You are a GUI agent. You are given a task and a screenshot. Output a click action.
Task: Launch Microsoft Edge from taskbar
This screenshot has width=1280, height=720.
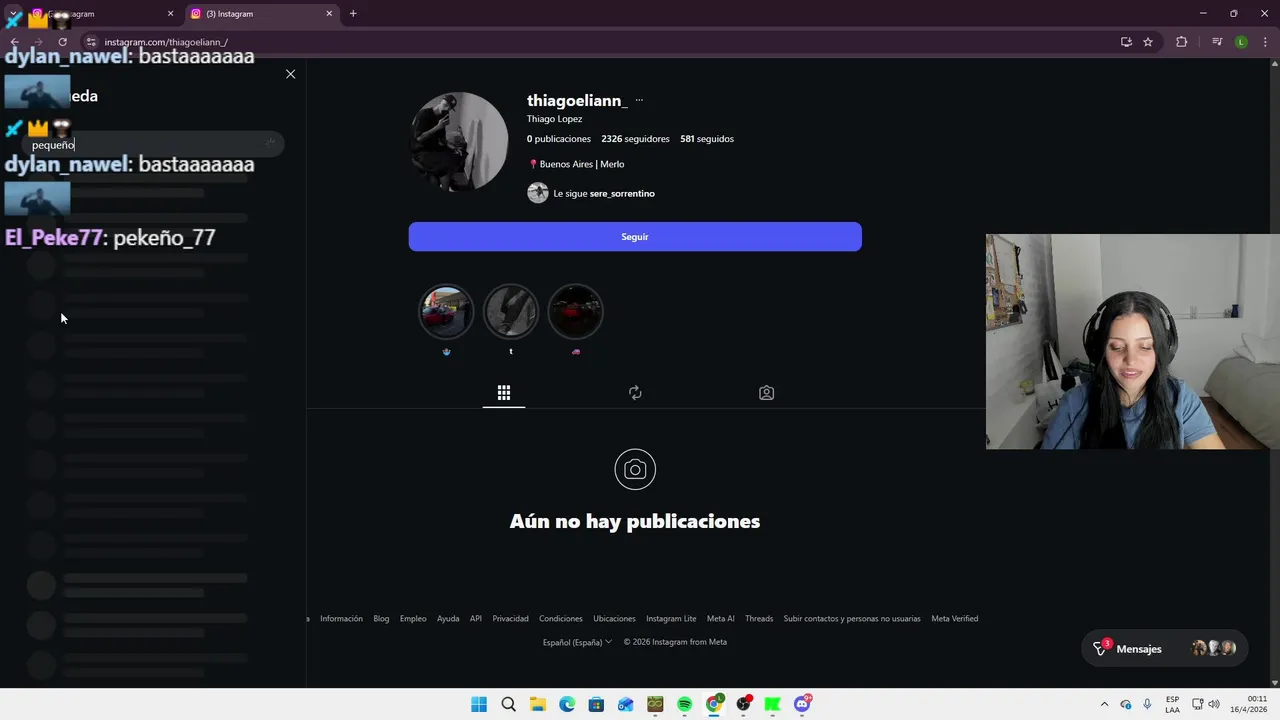tap(567, 704)
